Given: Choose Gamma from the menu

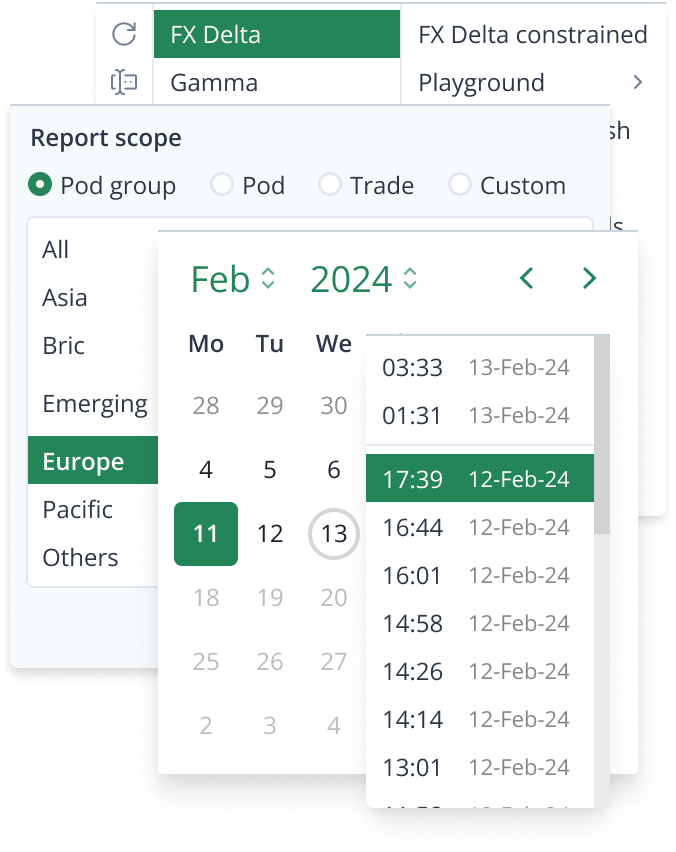Looking at the screenshot, I should tap(214, 82).
